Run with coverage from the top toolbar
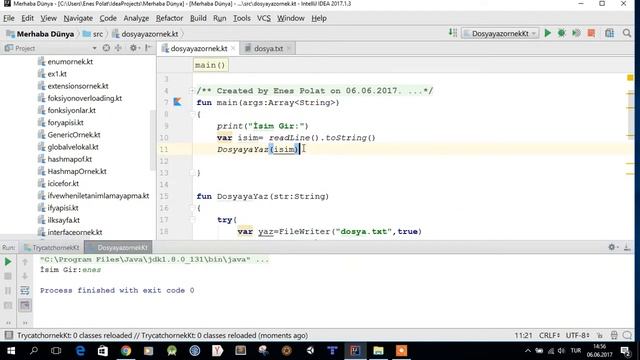640x360 pixels. 576,33
